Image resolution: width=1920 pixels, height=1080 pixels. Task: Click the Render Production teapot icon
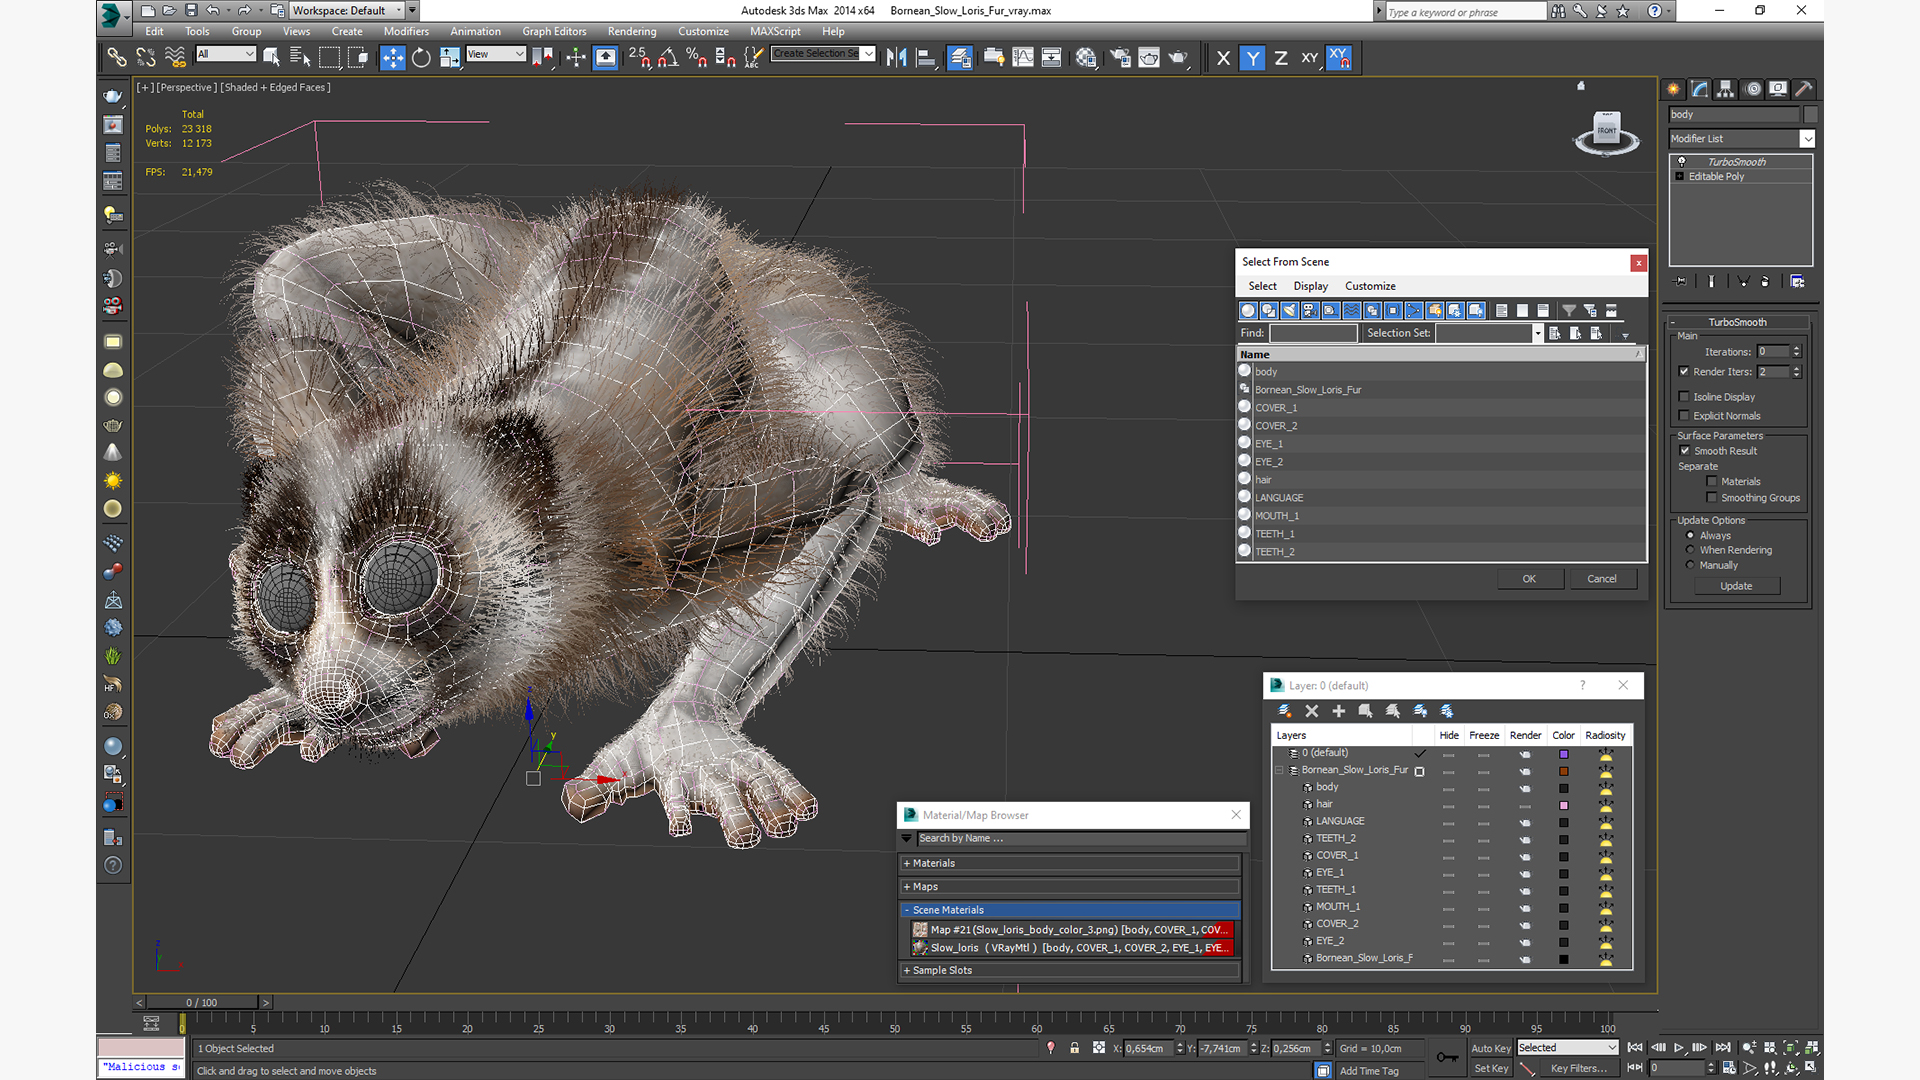click(1178, 58)
